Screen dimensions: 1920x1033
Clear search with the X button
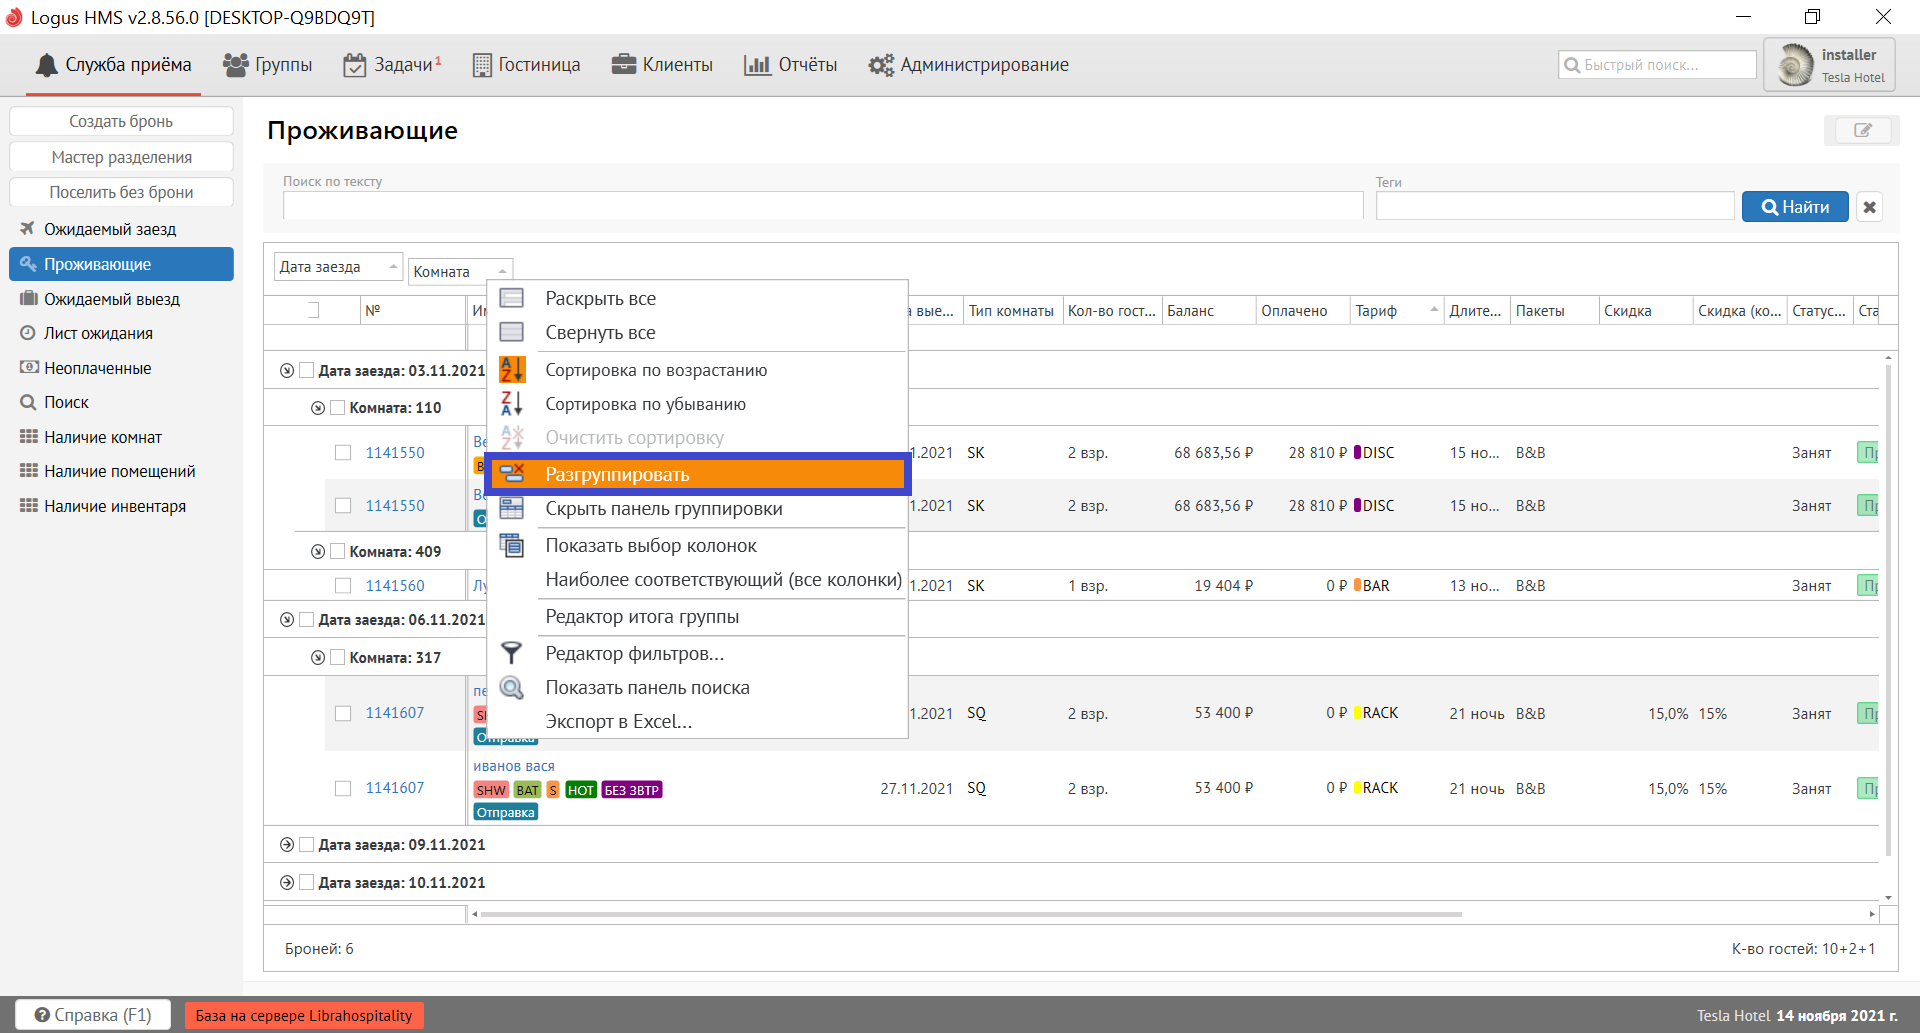point(1869,207)
